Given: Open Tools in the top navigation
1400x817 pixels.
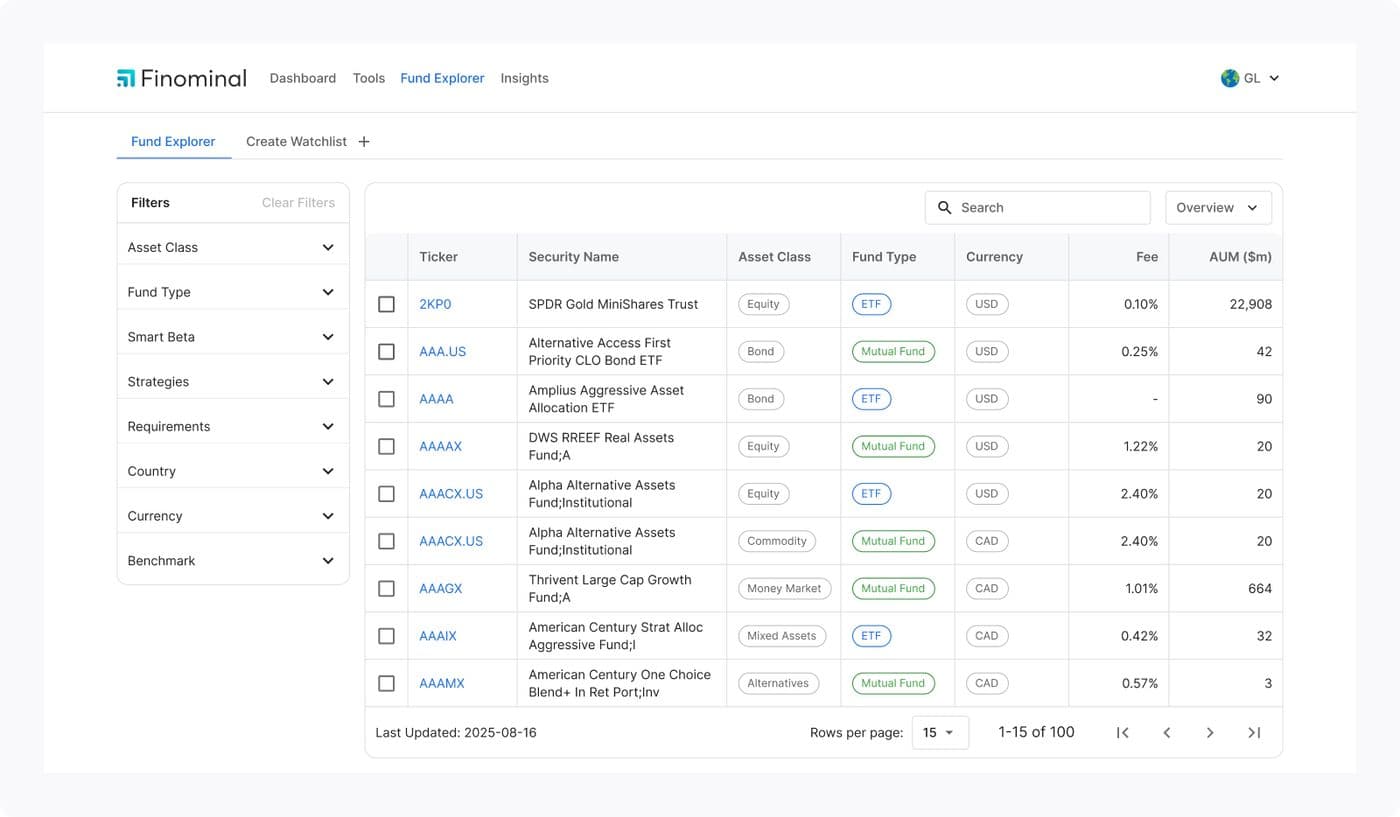Looking at the screenshot, I should tap(369, 78).
